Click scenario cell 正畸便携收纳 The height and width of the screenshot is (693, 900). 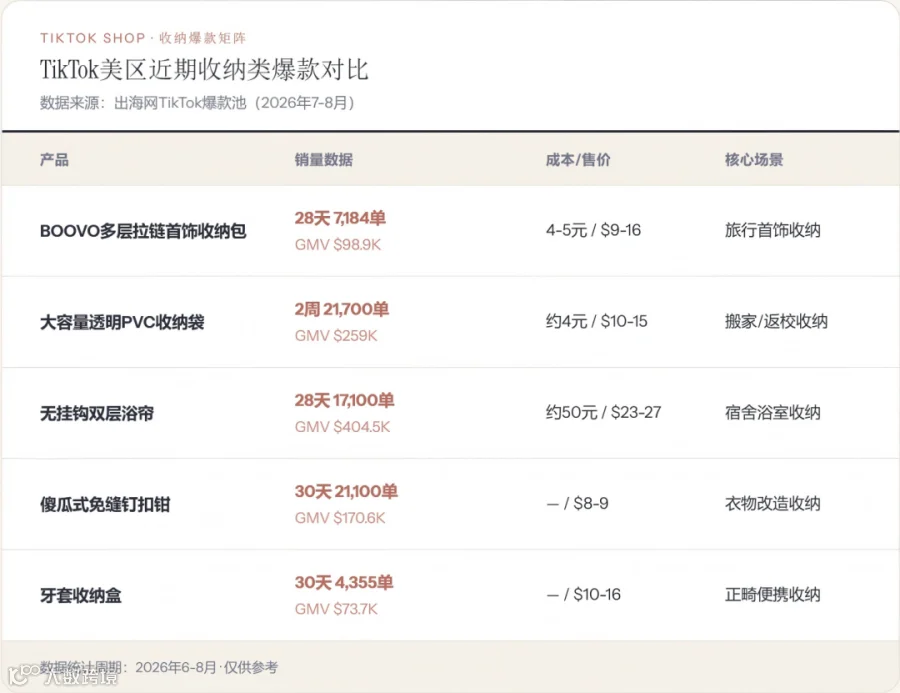pyautogui.click(x=773, y=595)
